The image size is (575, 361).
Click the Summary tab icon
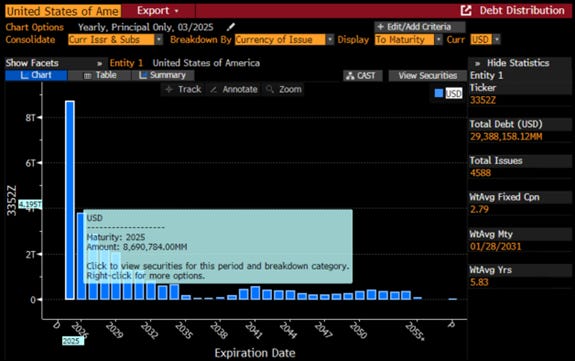click(143, 75)
